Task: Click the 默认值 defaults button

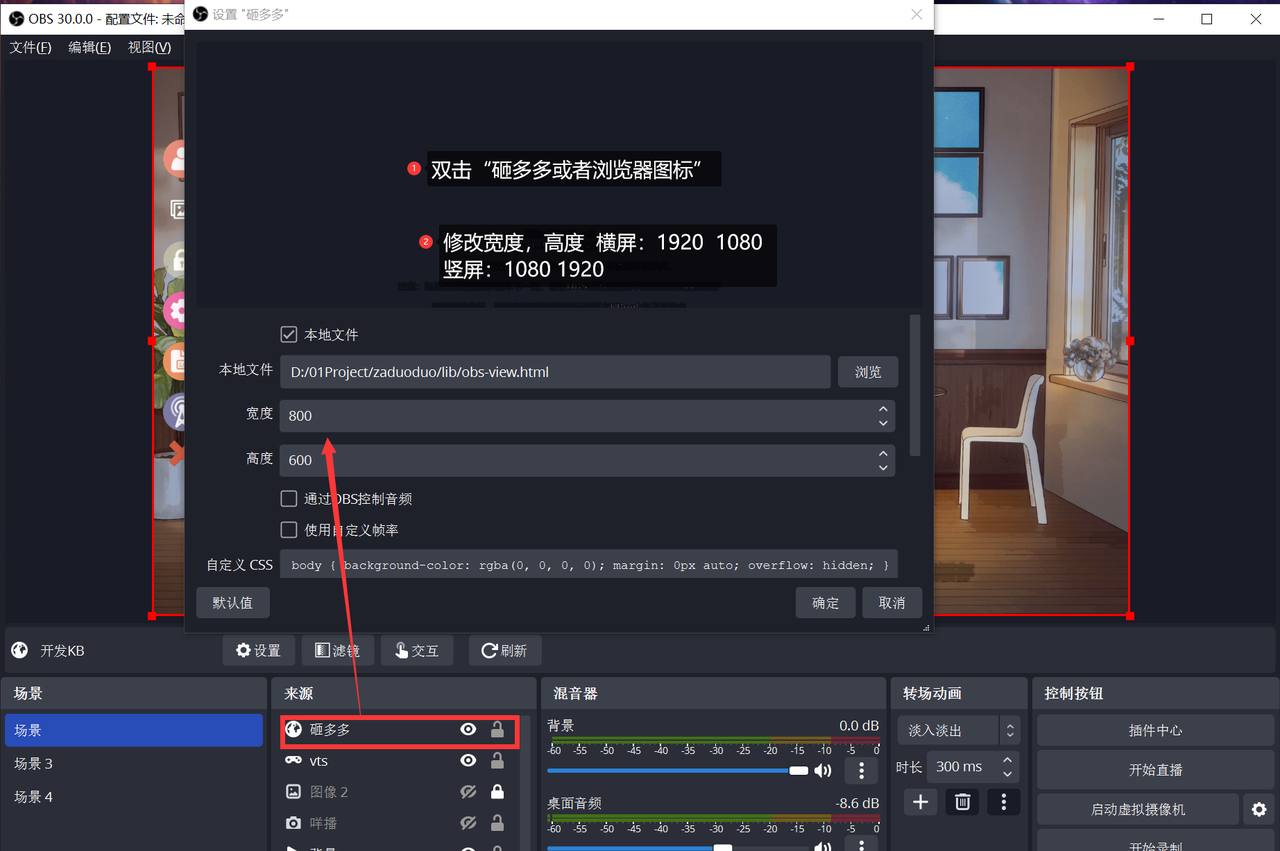Action: click(233, 603)
